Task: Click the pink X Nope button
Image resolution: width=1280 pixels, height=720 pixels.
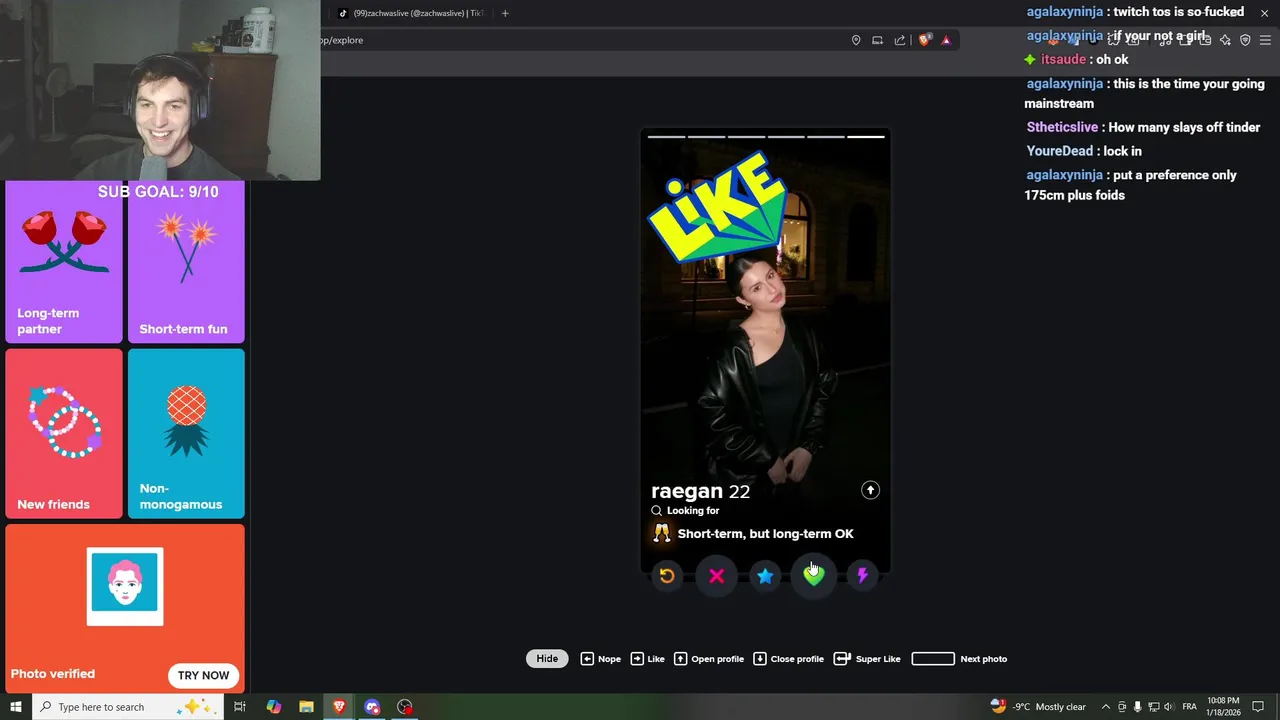Action: (x=716, y=576)
